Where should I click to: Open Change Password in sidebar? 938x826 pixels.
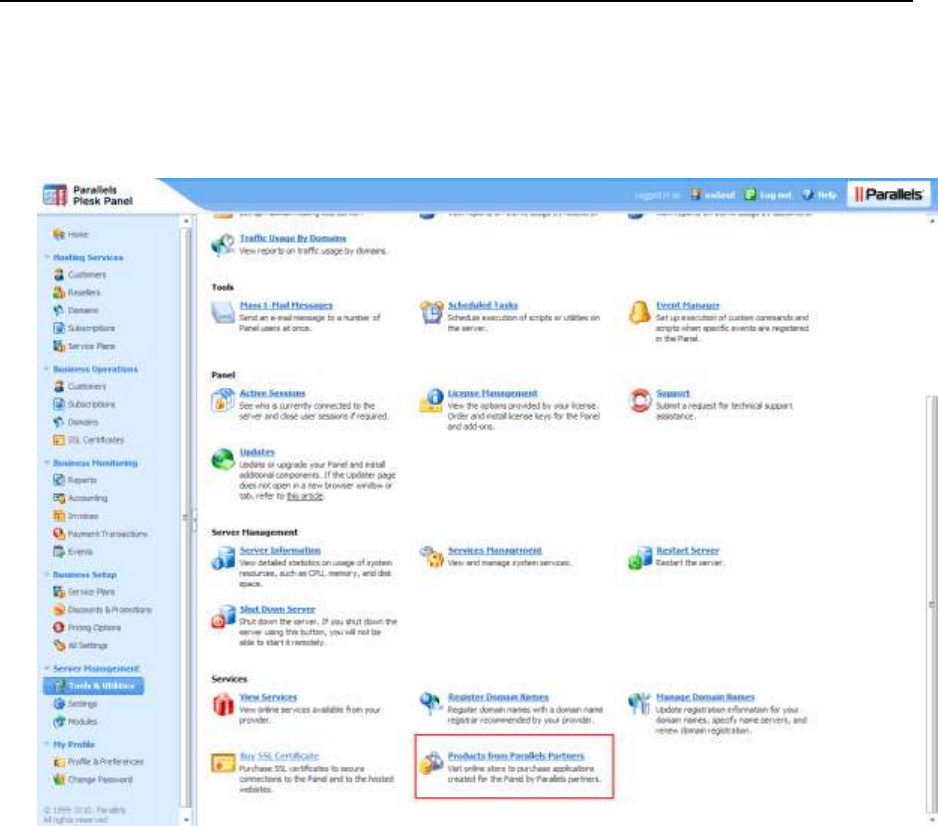100,779
